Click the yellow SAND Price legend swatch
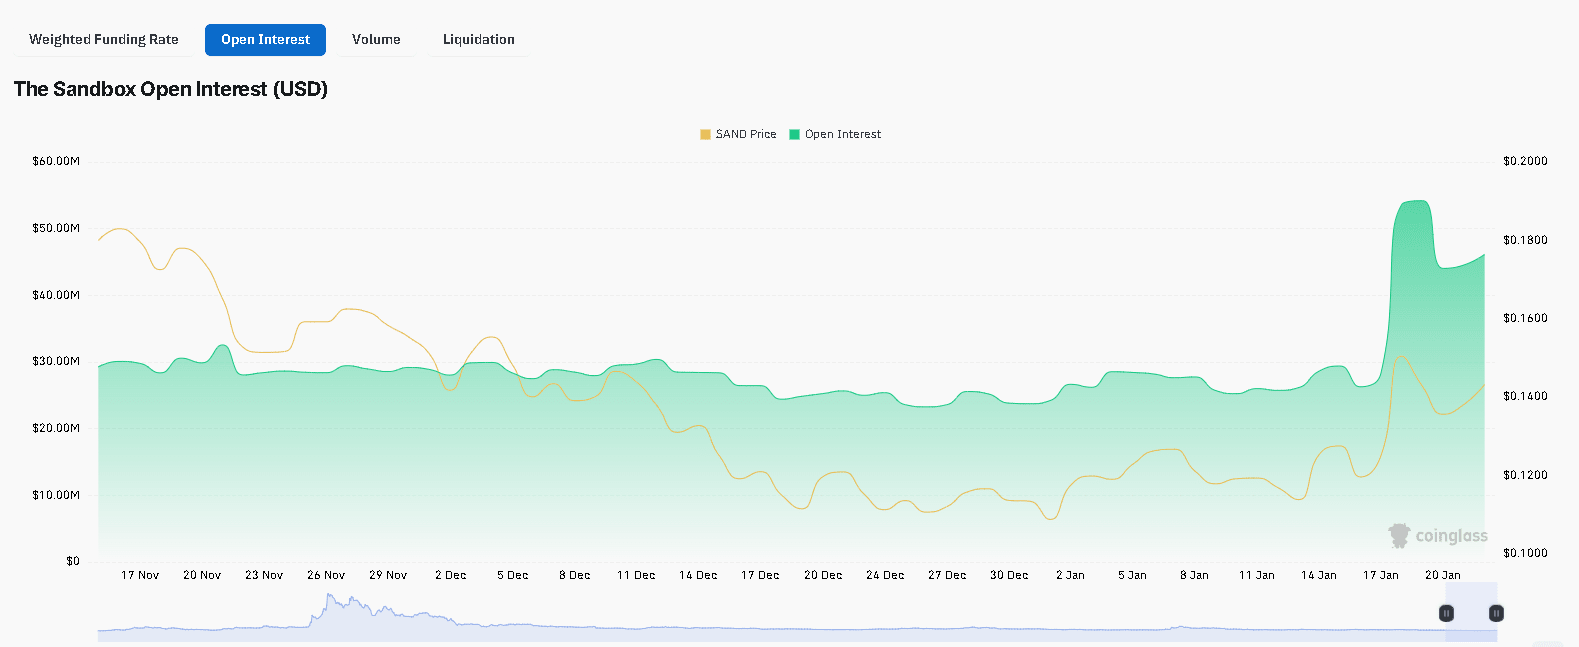 click(705, 134)
